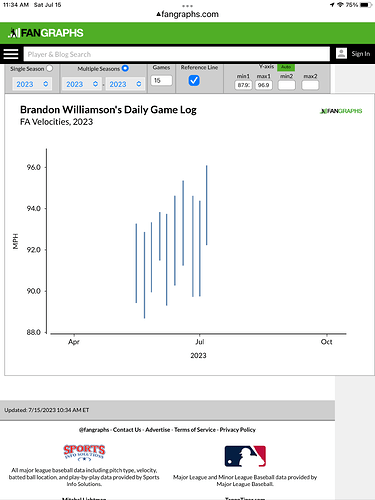Click the FanGraphs logo on the chart

(341, 111)
